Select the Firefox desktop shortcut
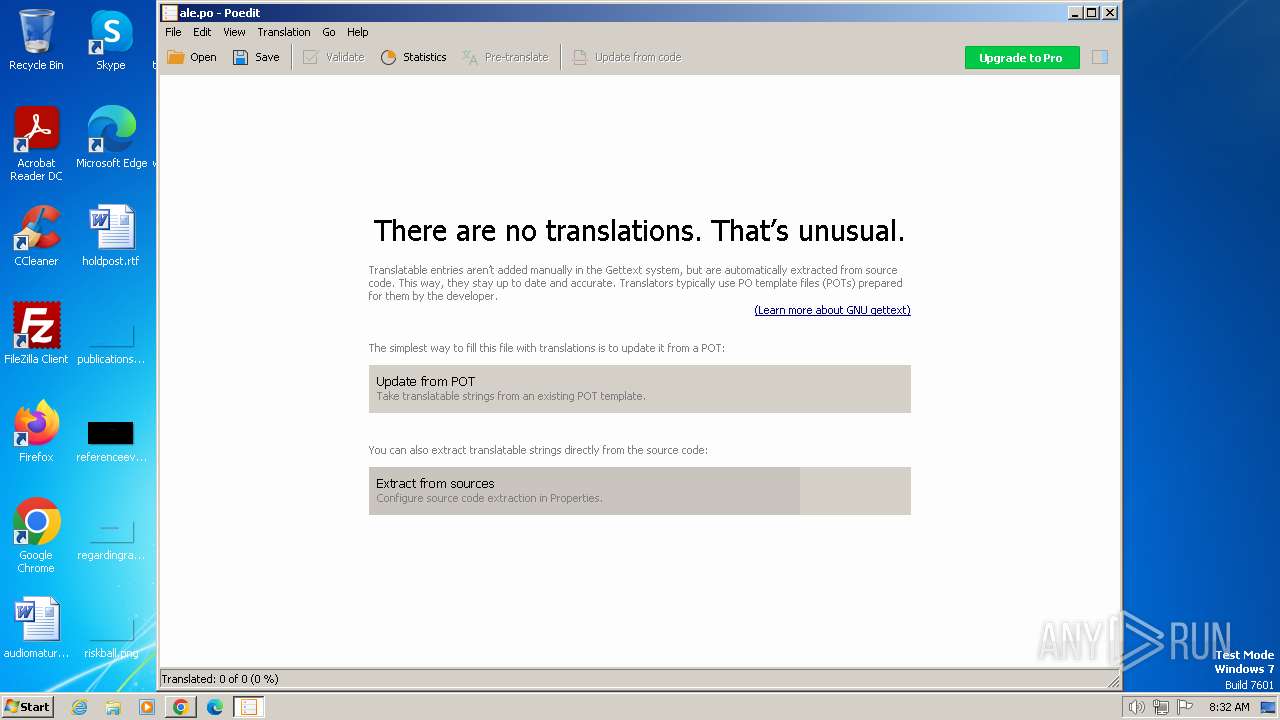This screenshot has height=720, width=1280. click(x=36, y=432)
